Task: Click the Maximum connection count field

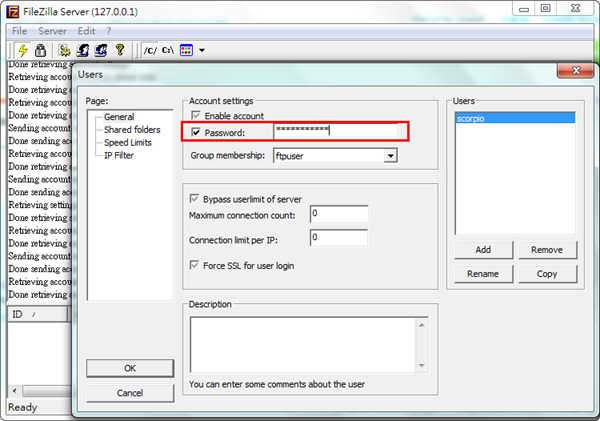Action: tap(338, 214)
